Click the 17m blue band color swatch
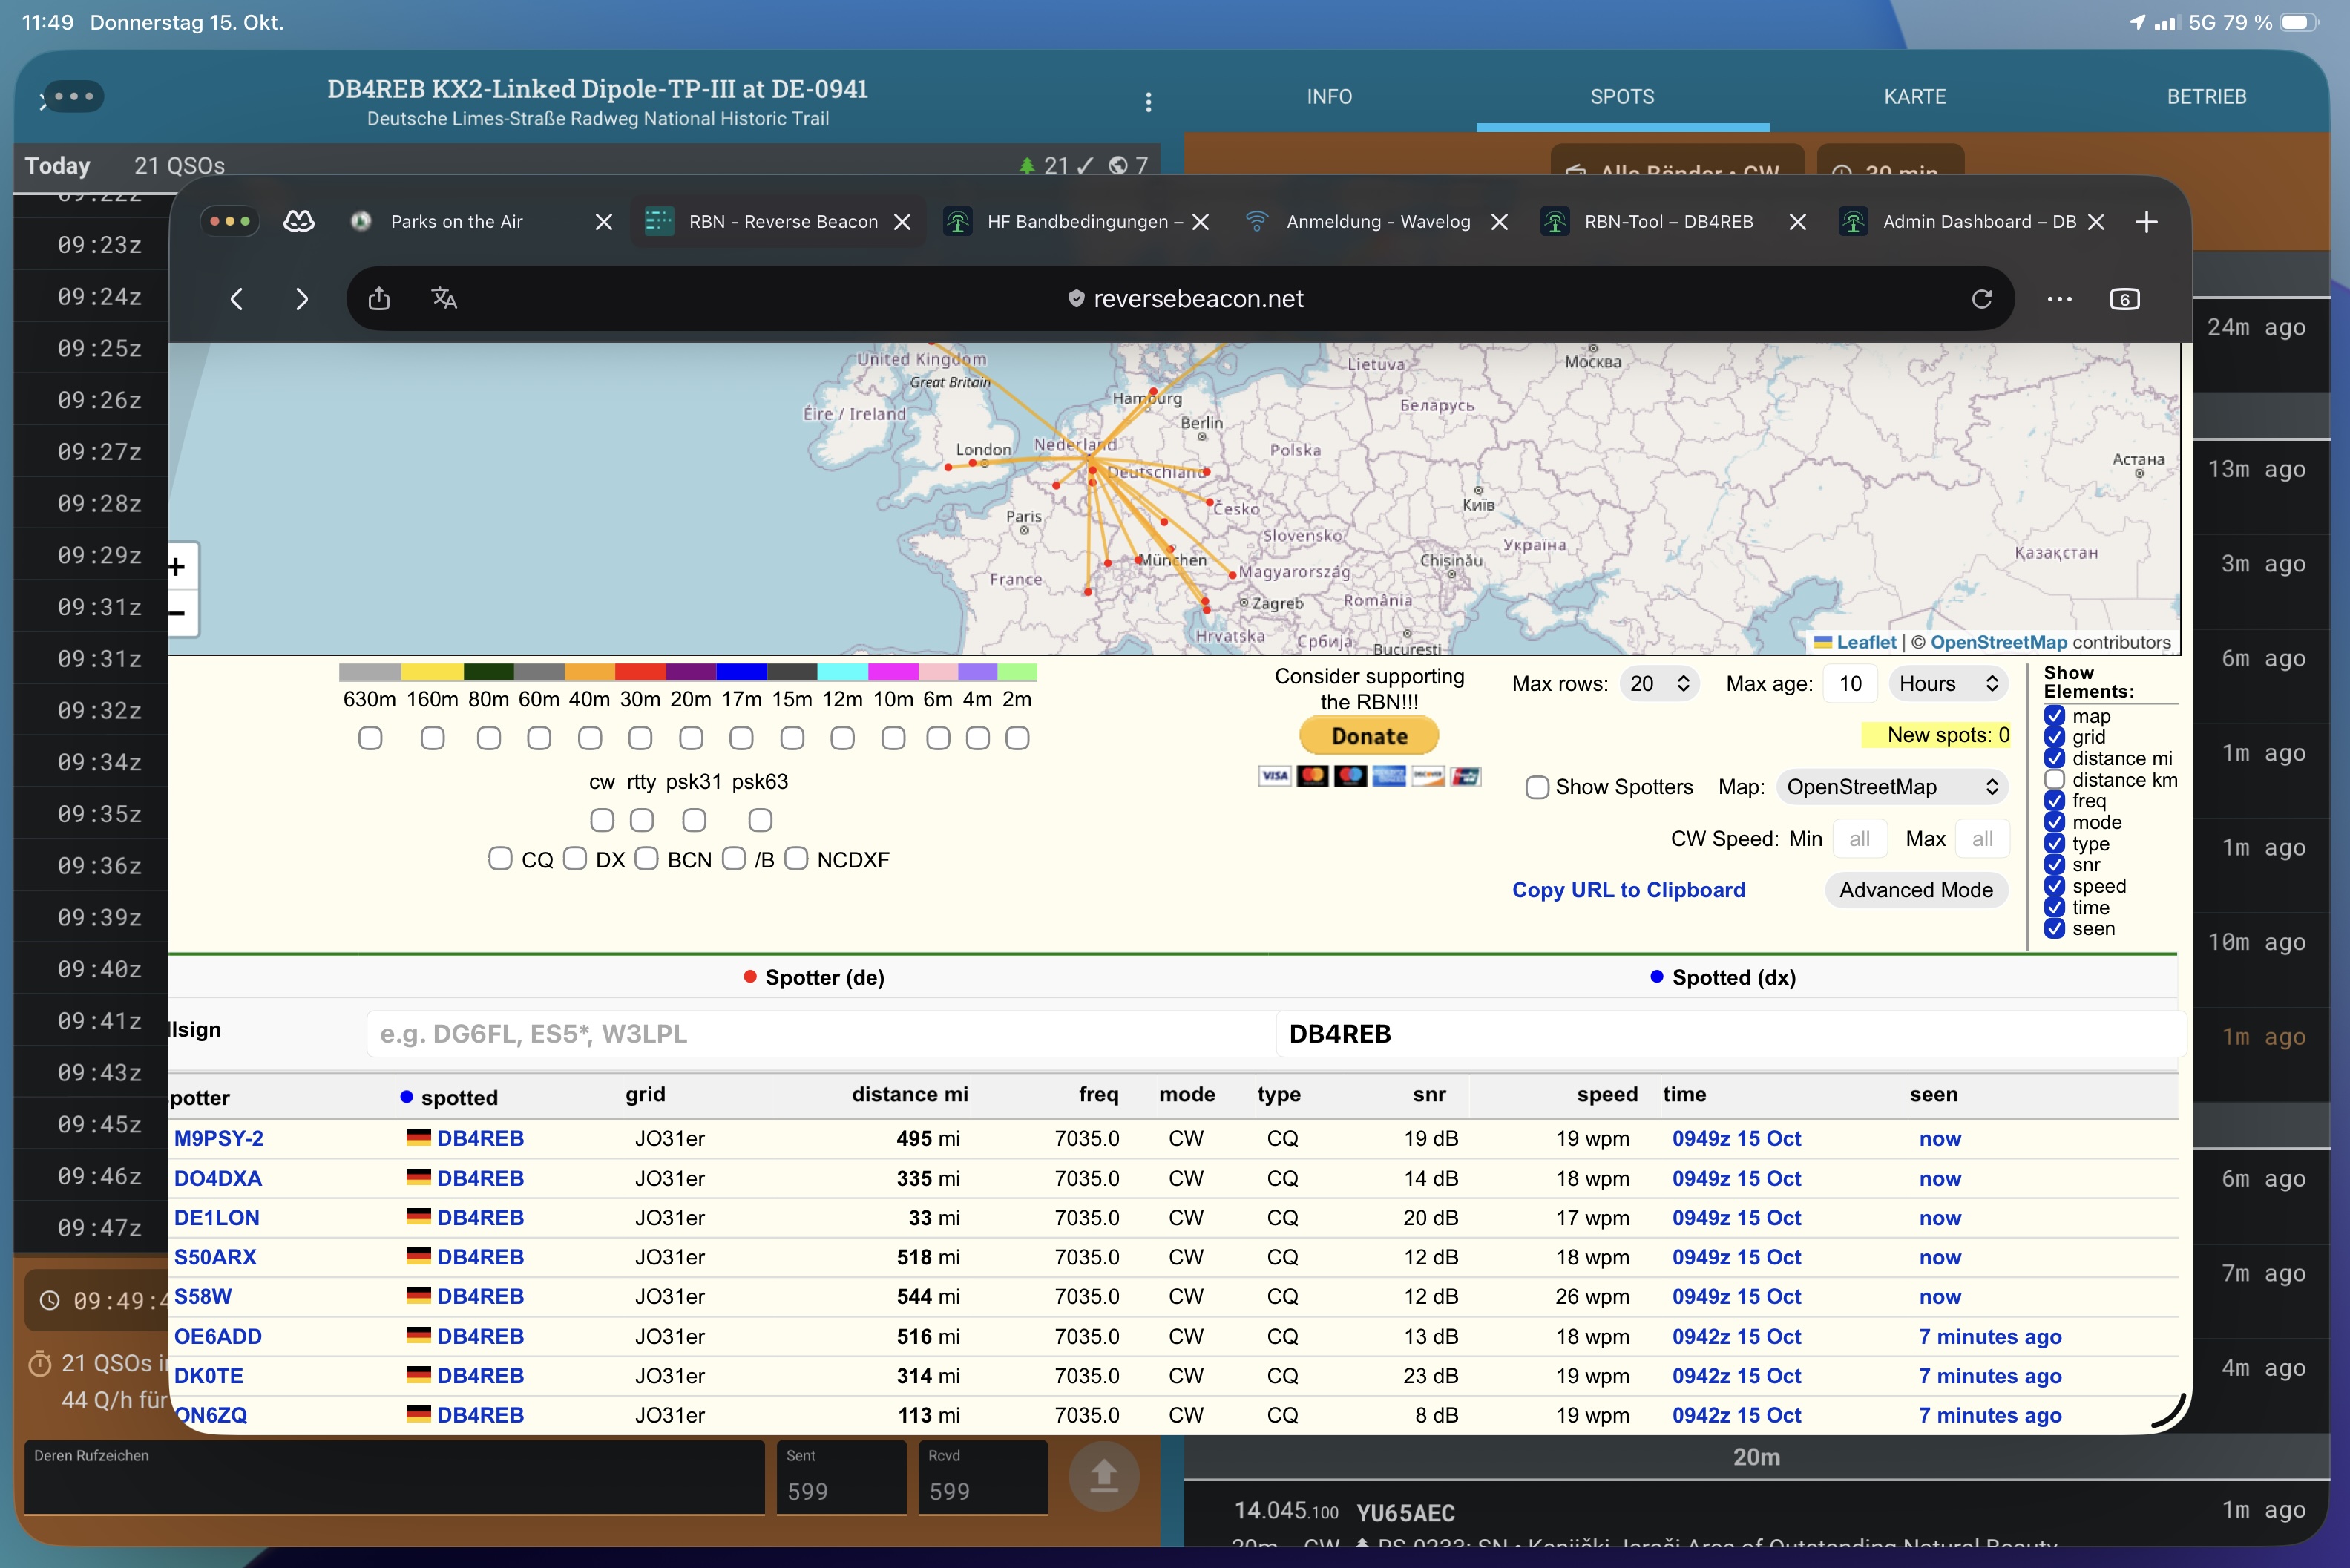 (742, 672)
